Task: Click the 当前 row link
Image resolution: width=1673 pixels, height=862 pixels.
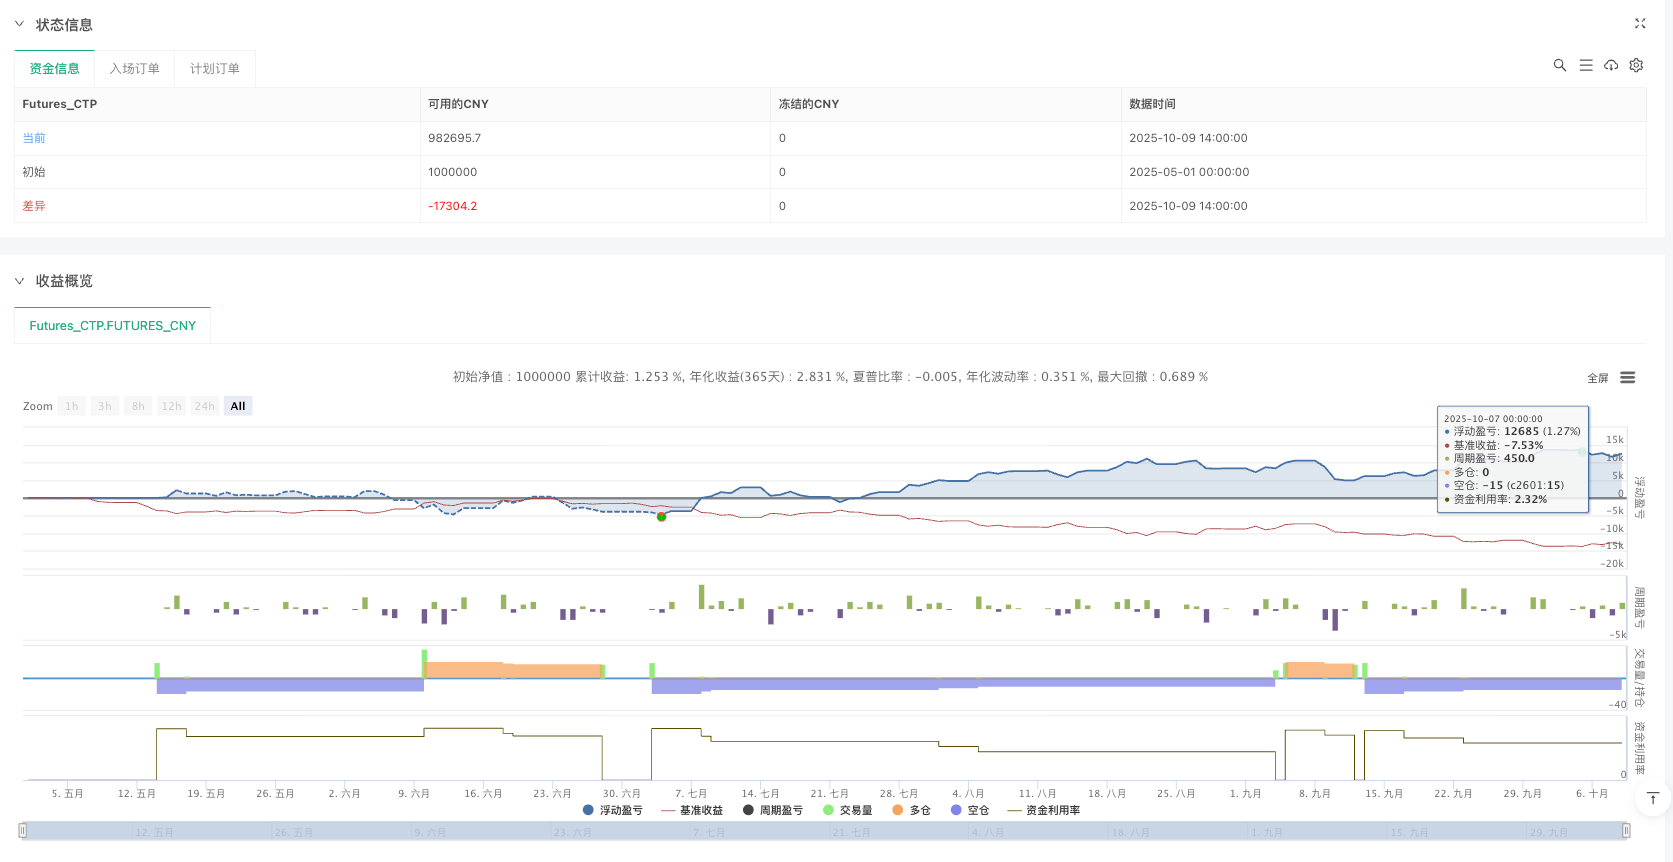Action: coord(34,138)
